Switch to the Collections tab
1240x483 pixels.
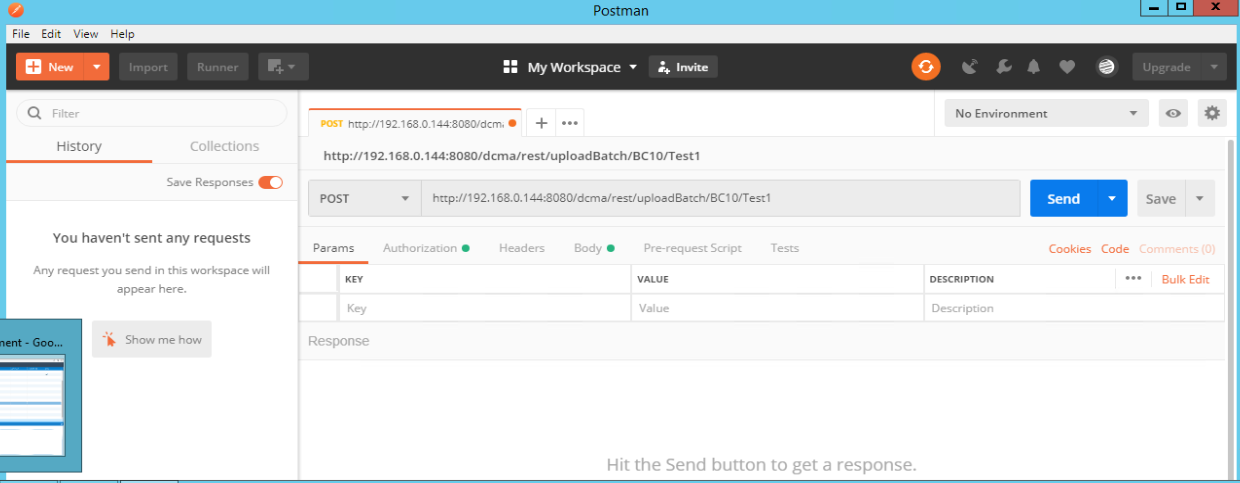(225, 146)
